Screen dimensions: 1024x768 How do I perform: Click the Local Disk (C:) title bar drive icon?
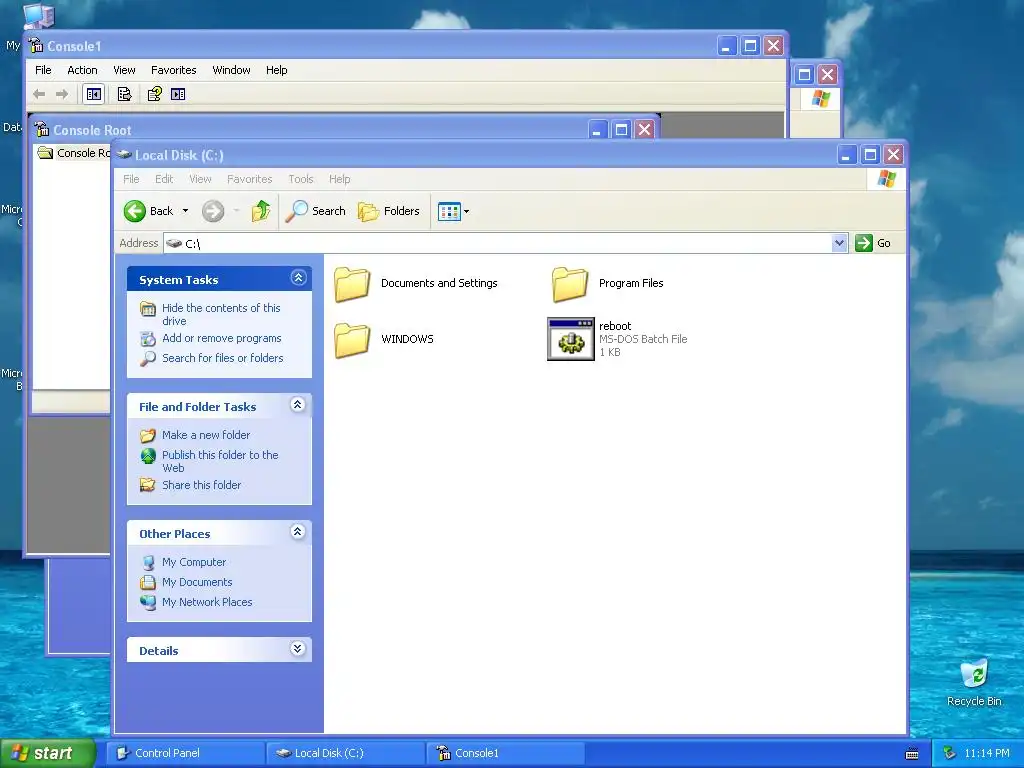(124, 155)
